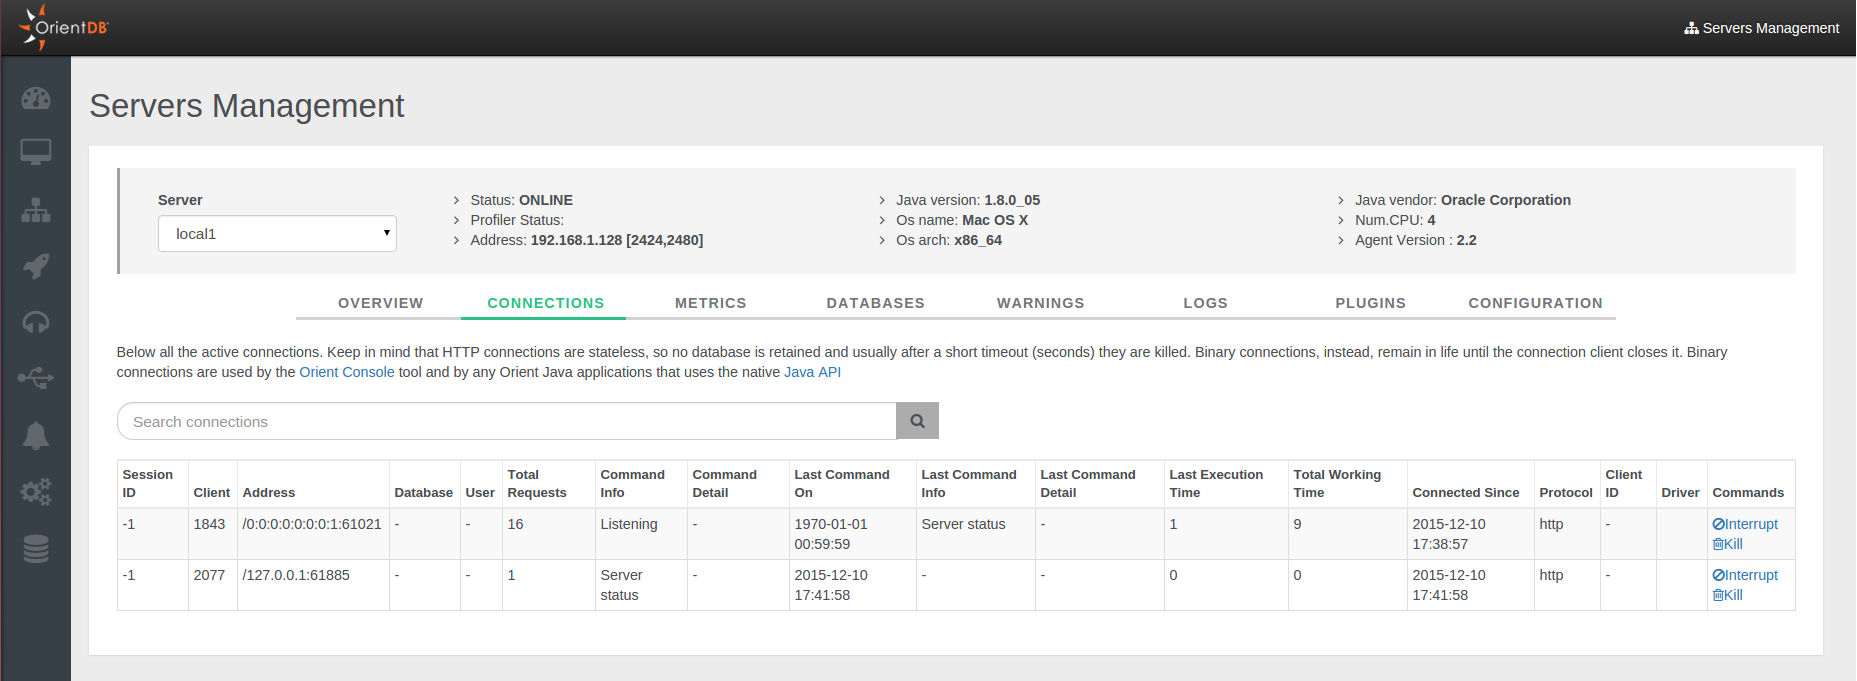Viewport: 1857px width, 681px height.
Task: Click the Search connections input field
Action: tap(507, 422)
